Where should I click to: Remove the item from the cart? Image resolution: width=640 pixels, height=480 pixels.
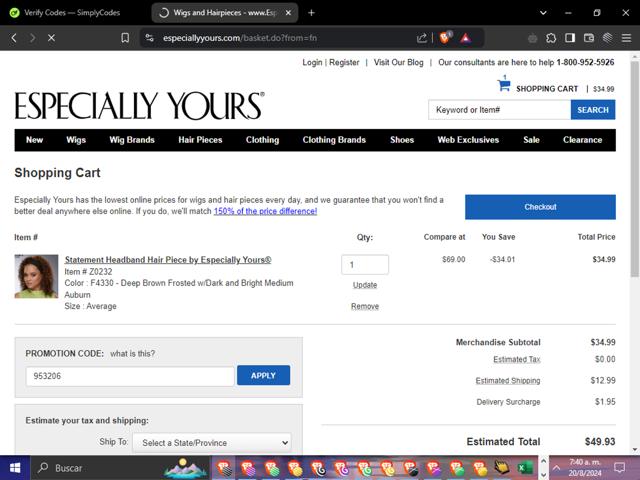[365, 306]
